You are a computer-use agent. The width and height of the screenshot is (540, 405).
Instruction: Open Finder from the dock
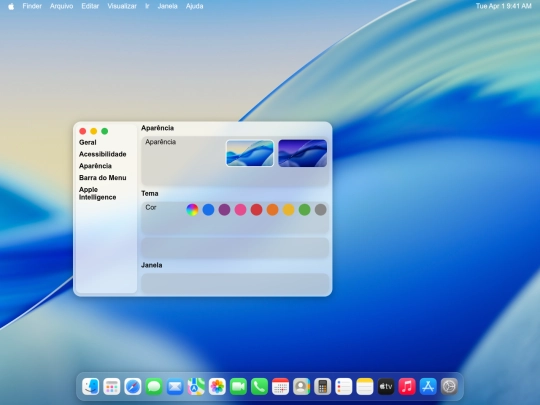tap(91, 386)
